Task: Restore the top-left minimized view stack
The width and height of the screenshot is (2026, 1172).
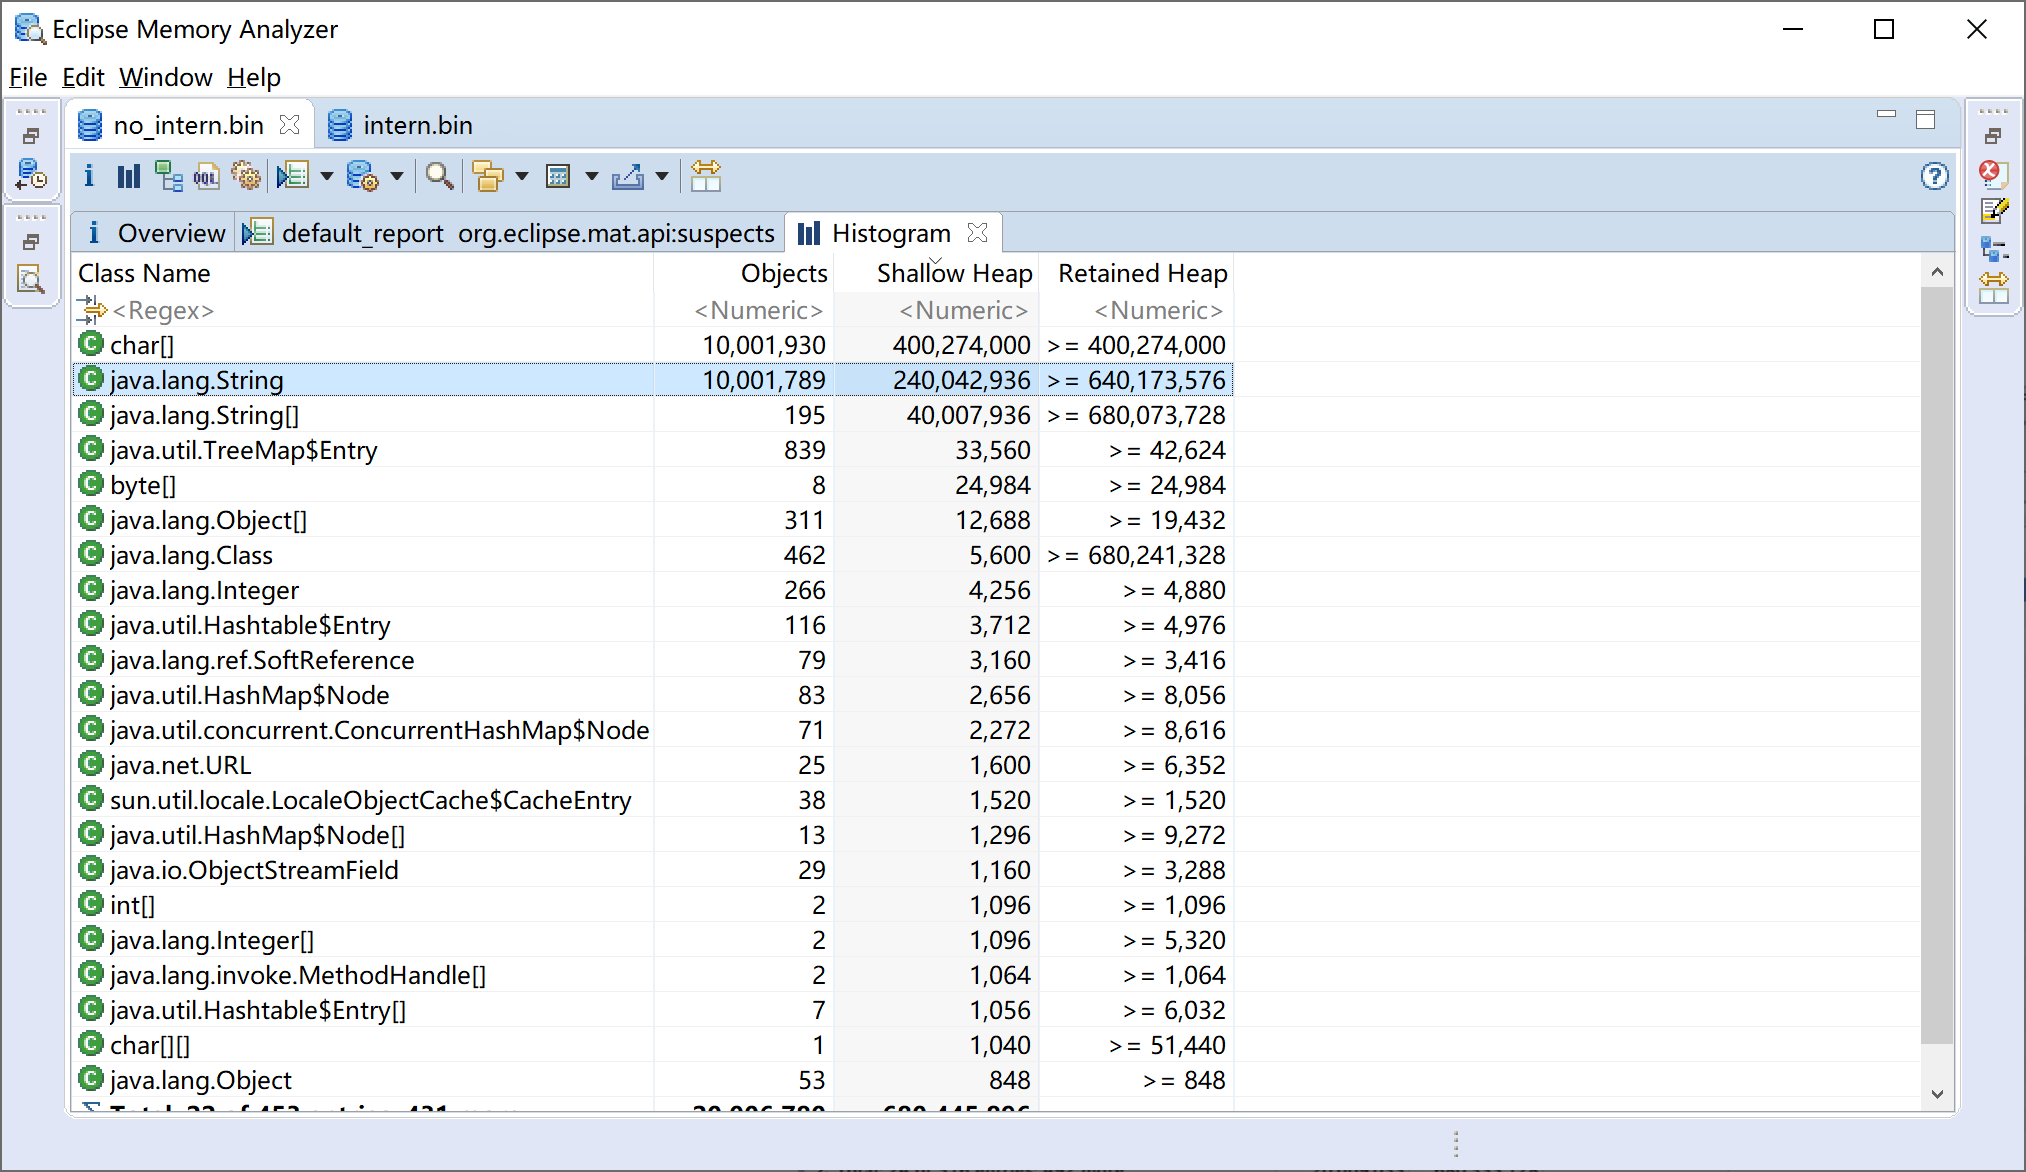Action: [x=31, y=136]
